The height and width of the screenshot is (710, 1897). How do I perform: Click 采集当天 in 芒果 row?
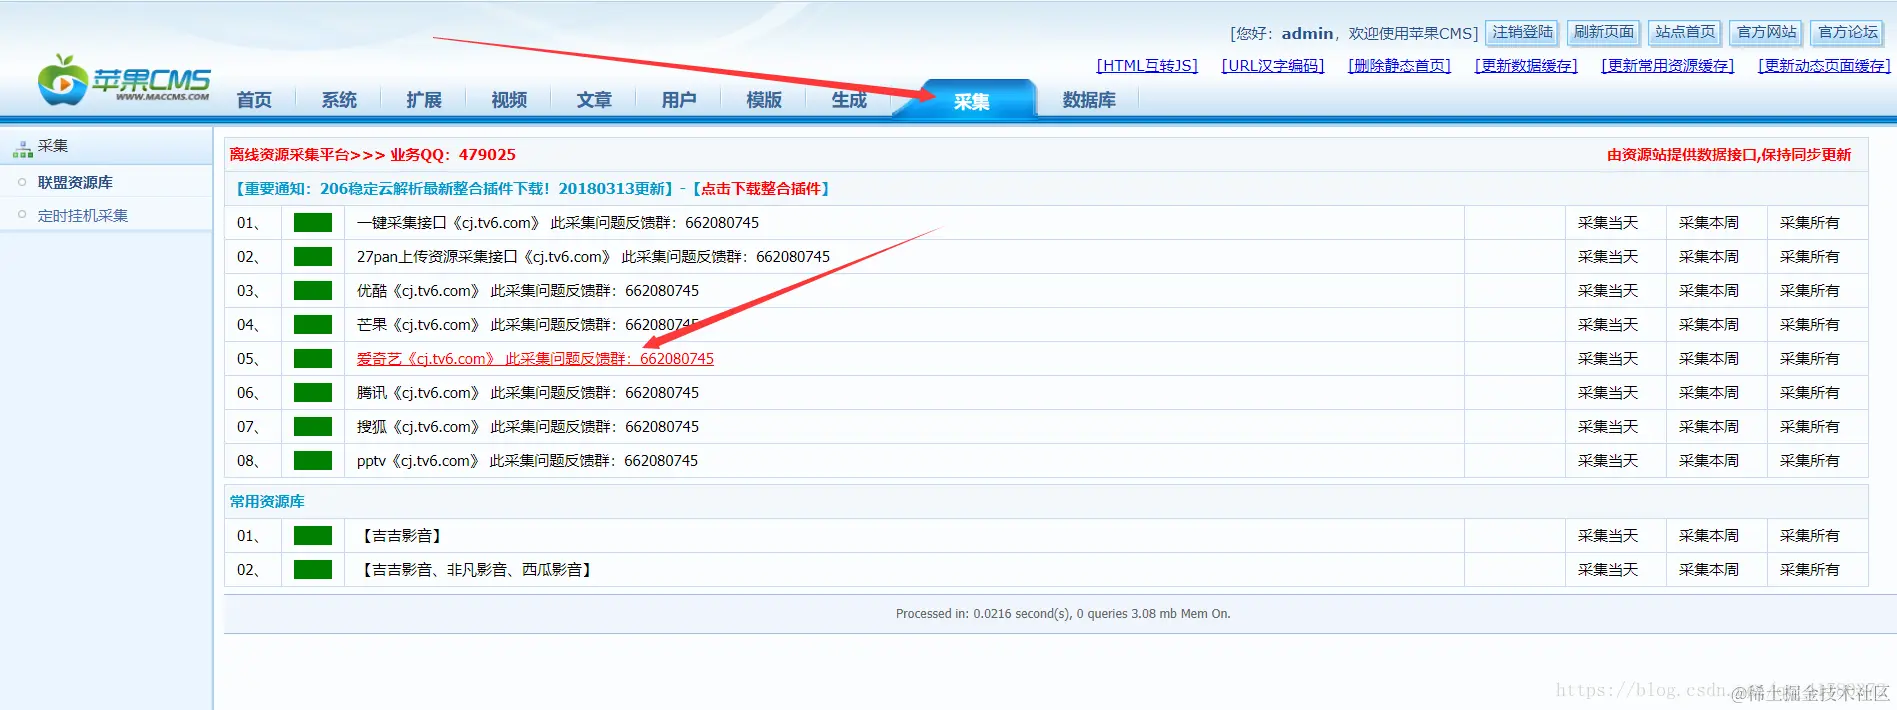1608,324
